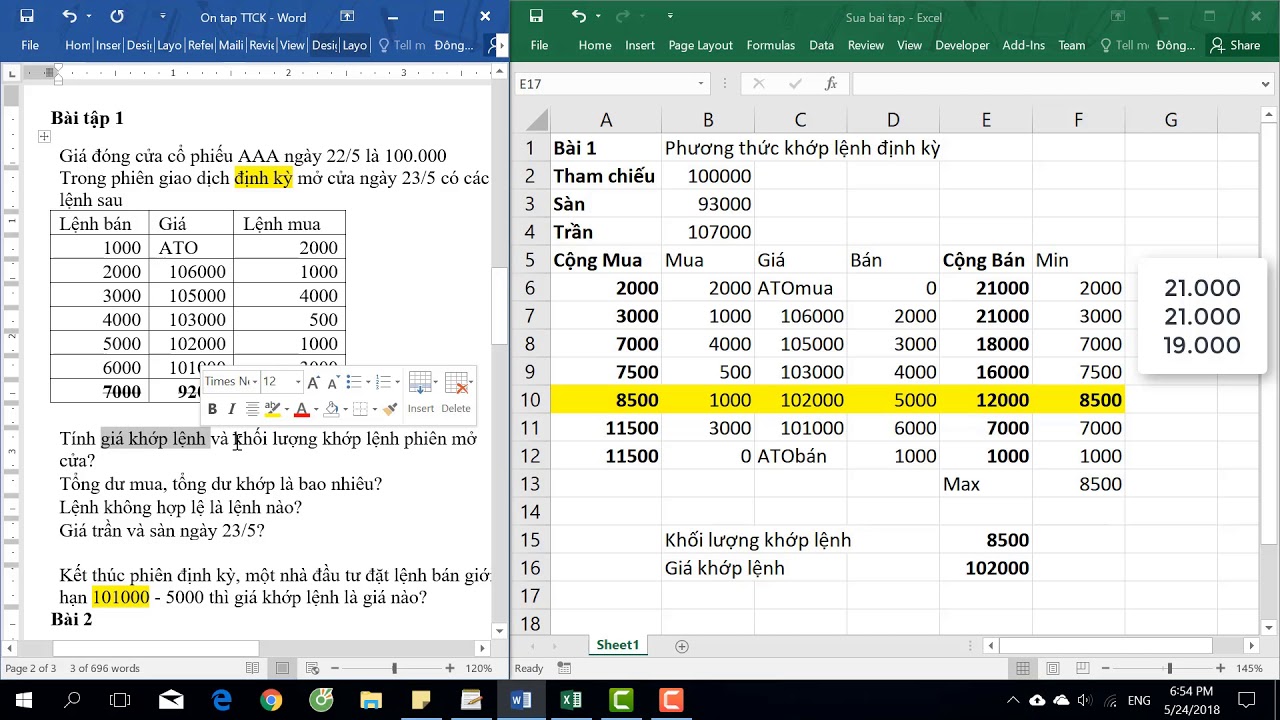
Task: Undo last action in Word
Action: (69, 16)
